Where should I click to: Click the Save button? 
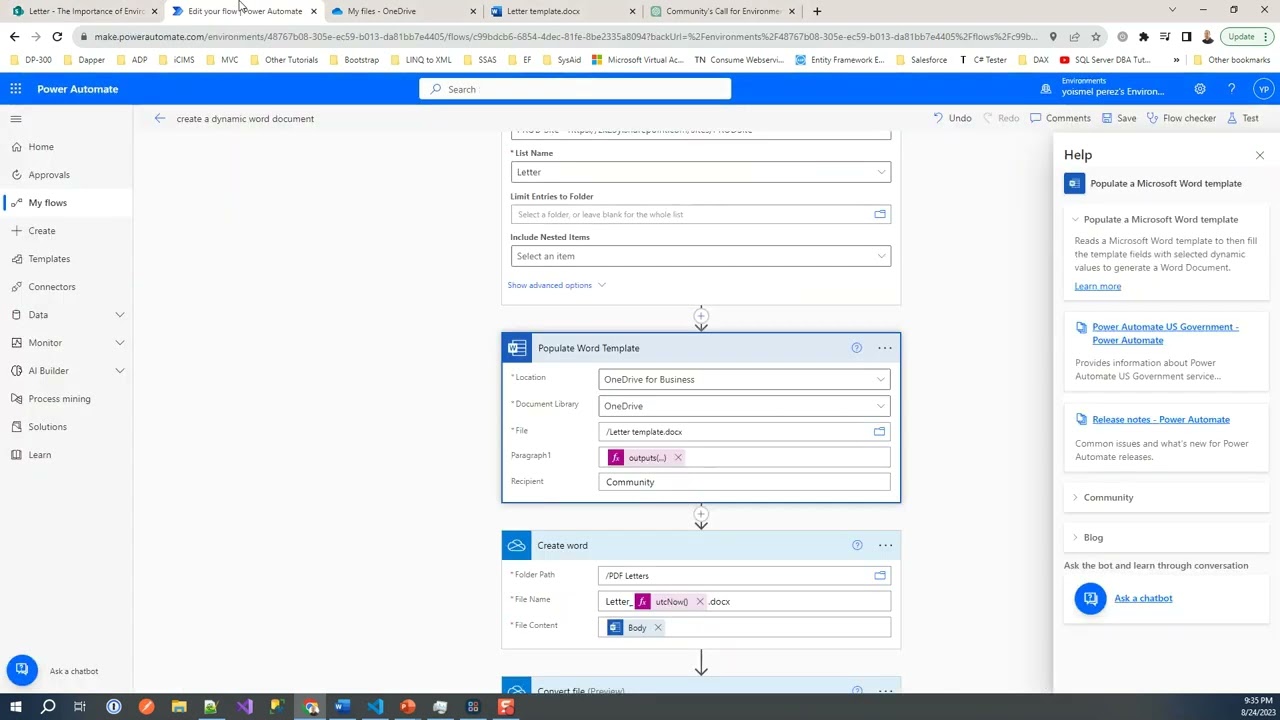[1119, 118]
